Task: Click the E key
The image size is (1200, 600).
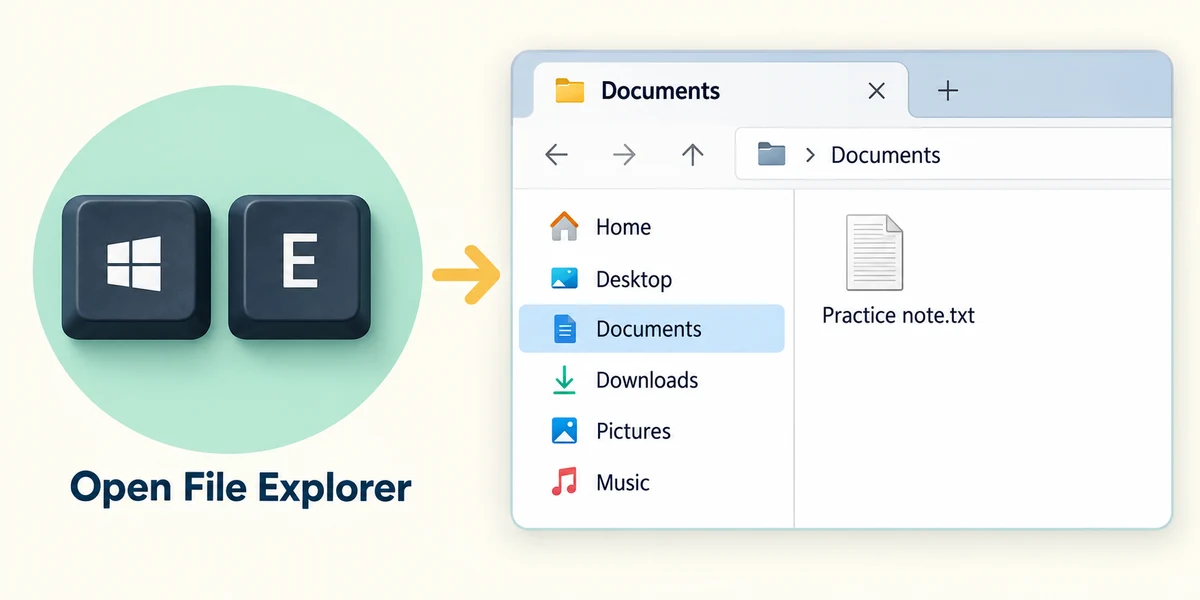Action: coord(299,266)
